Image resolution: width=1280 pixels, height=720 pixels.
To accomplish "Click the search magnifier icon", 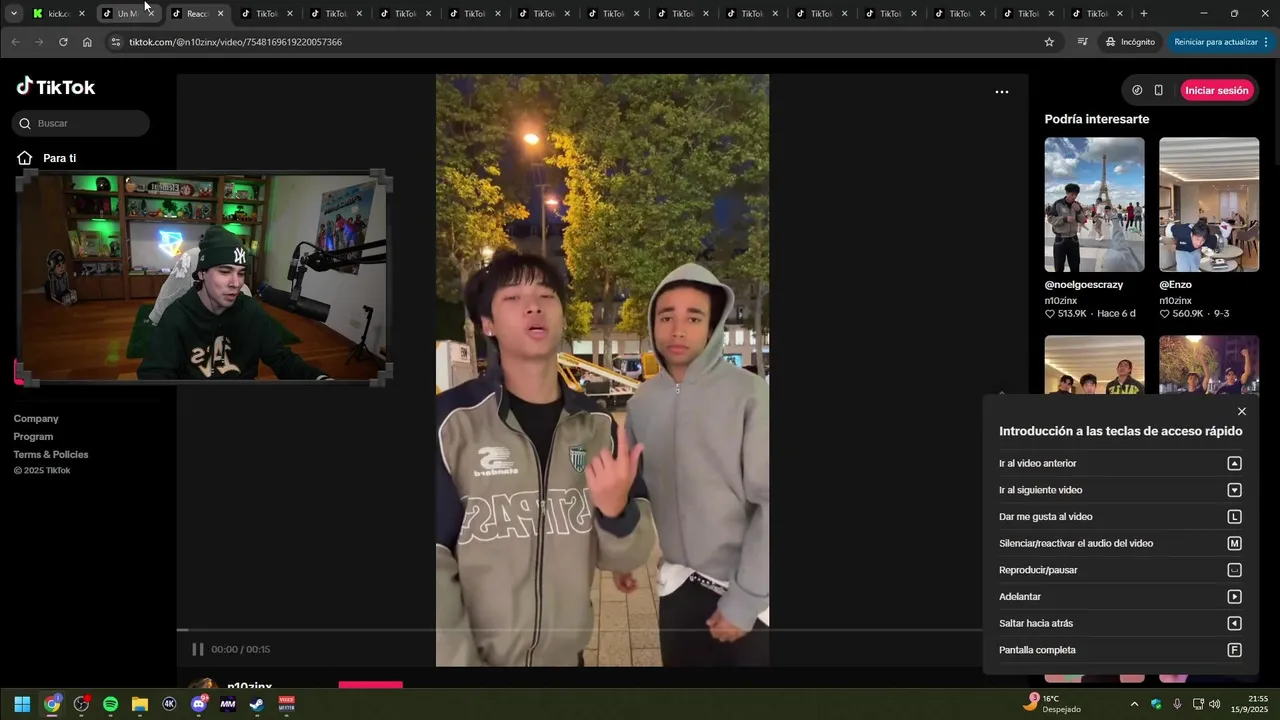I will point(25,124).
